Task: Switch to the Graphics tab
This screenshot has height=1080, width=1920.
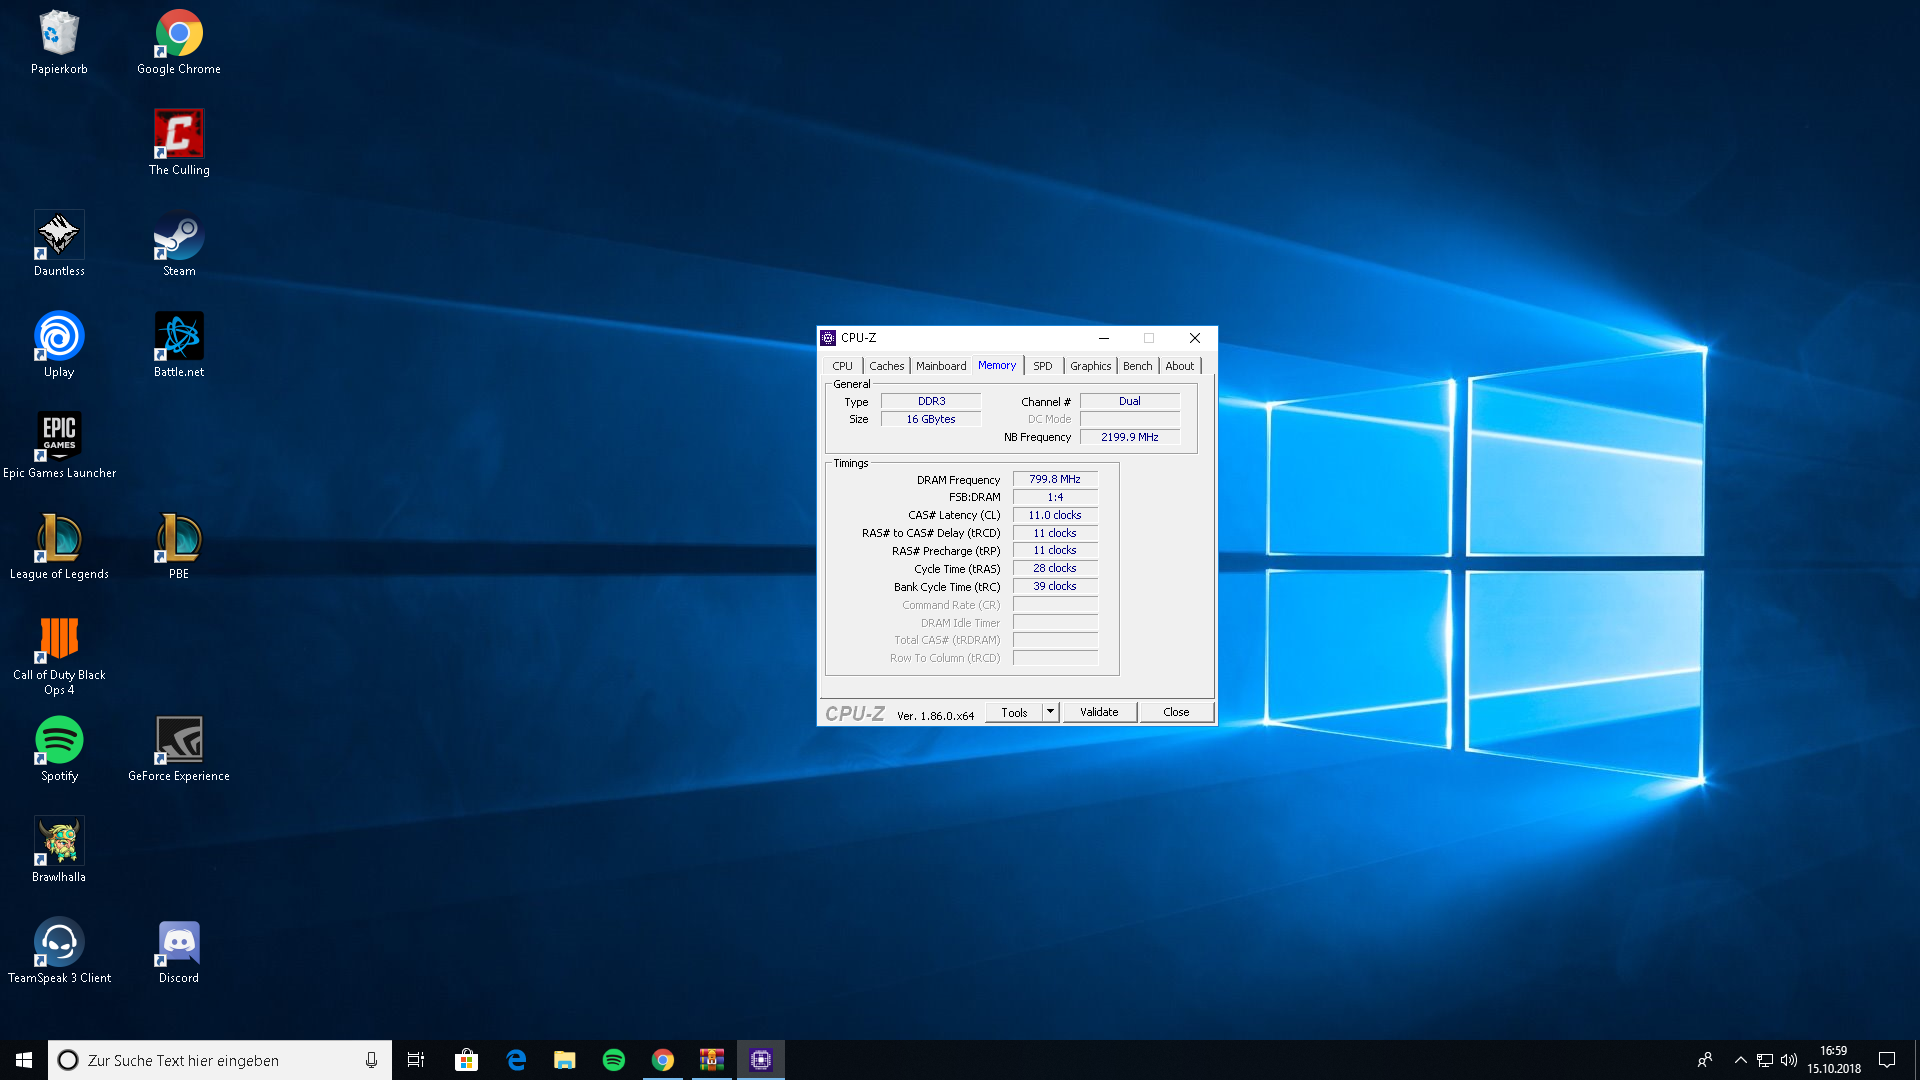Action: tap(1090, 366)
